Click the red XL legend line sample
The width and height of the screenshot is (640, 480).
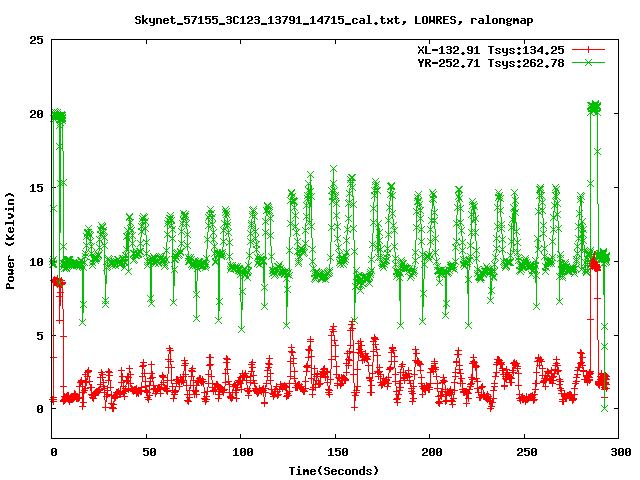point(588,50)
